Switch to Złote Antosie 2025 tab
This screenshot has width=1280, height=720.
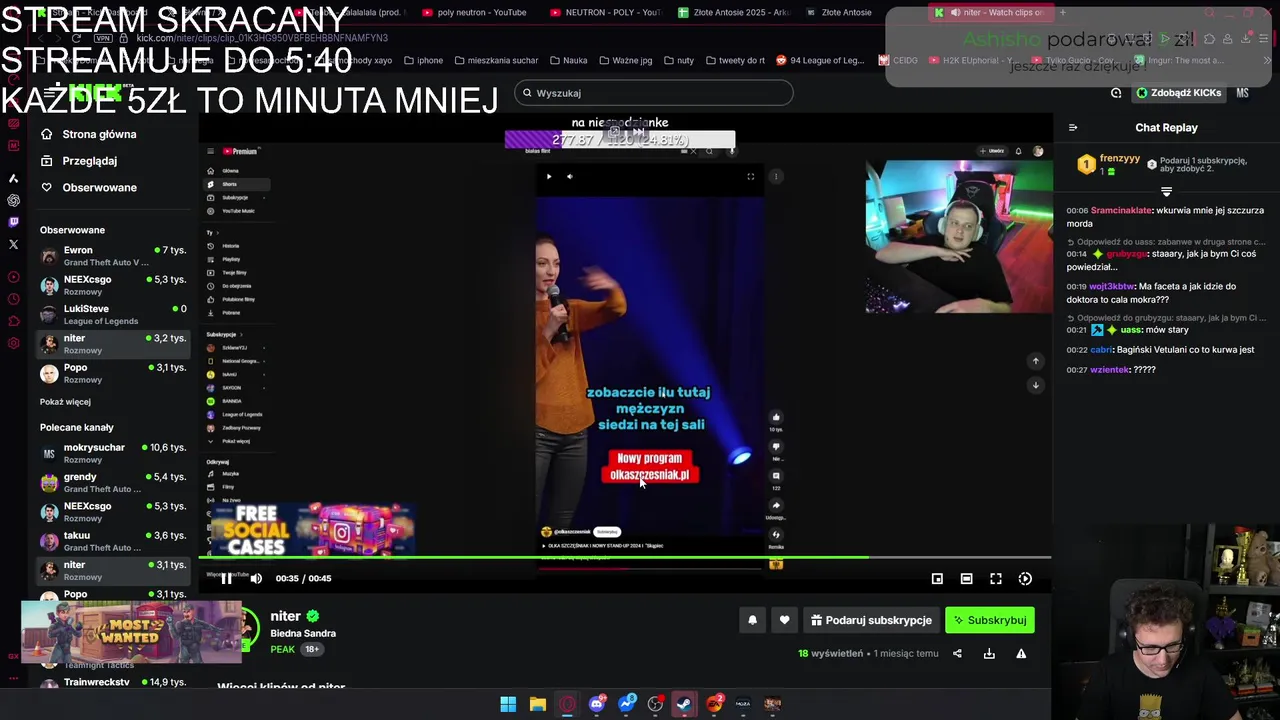[733, 12]
